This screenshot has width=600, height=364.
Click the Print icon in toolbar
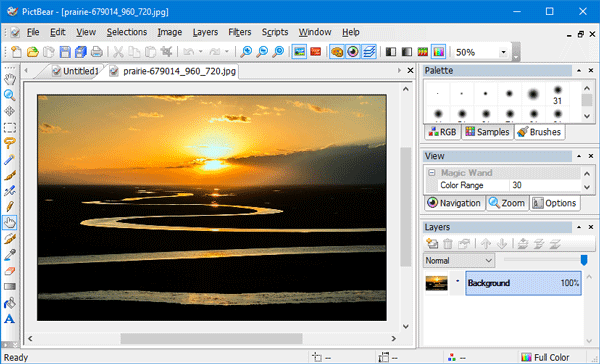97,52
